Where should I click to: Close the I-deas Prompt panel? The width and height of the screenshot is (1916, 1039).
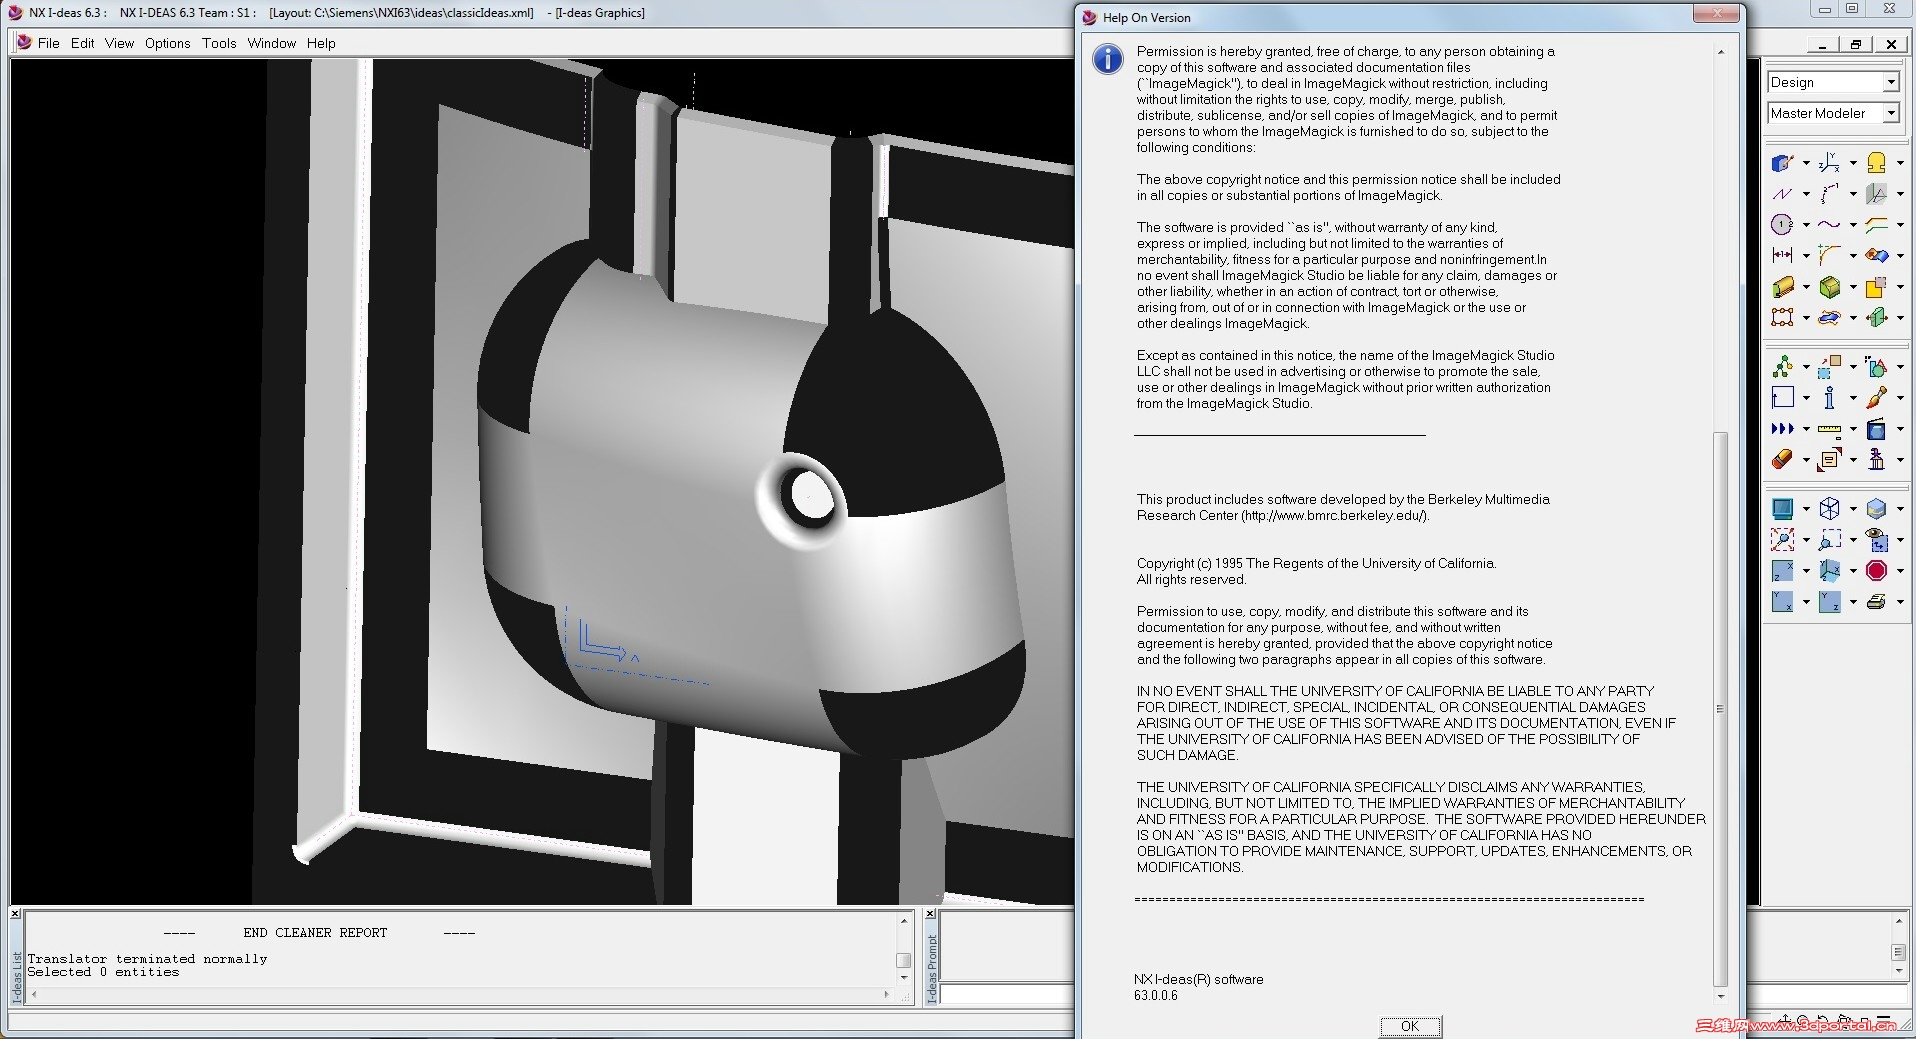pos(930,914)
